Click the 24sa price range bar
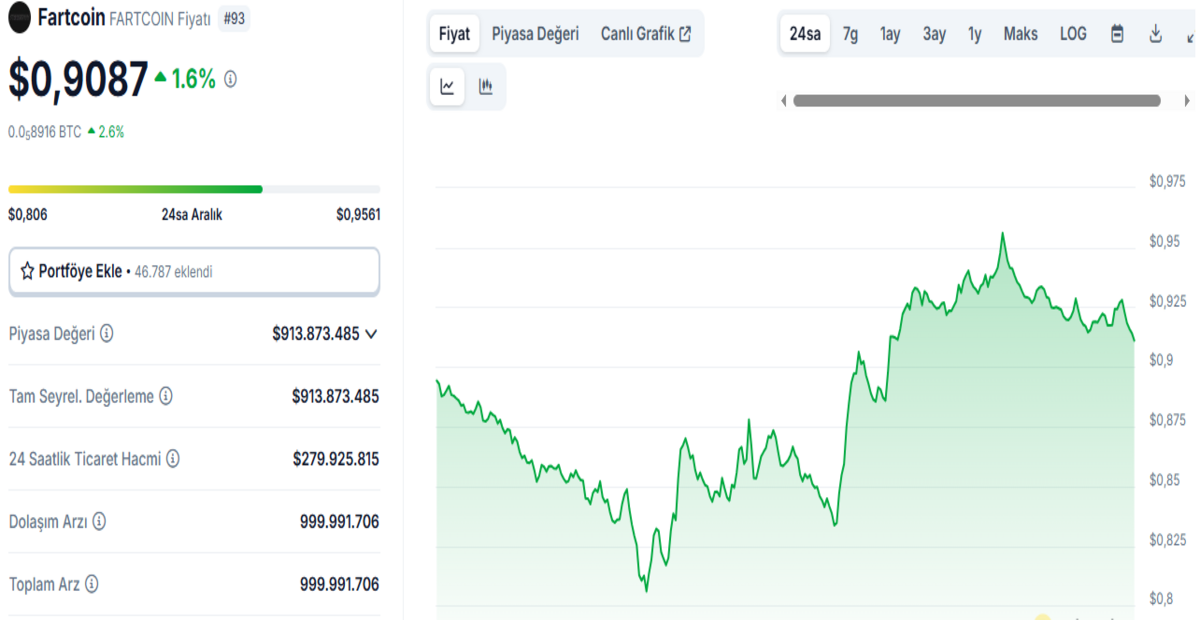This screenshot has width=1200, height=620. 194,189
